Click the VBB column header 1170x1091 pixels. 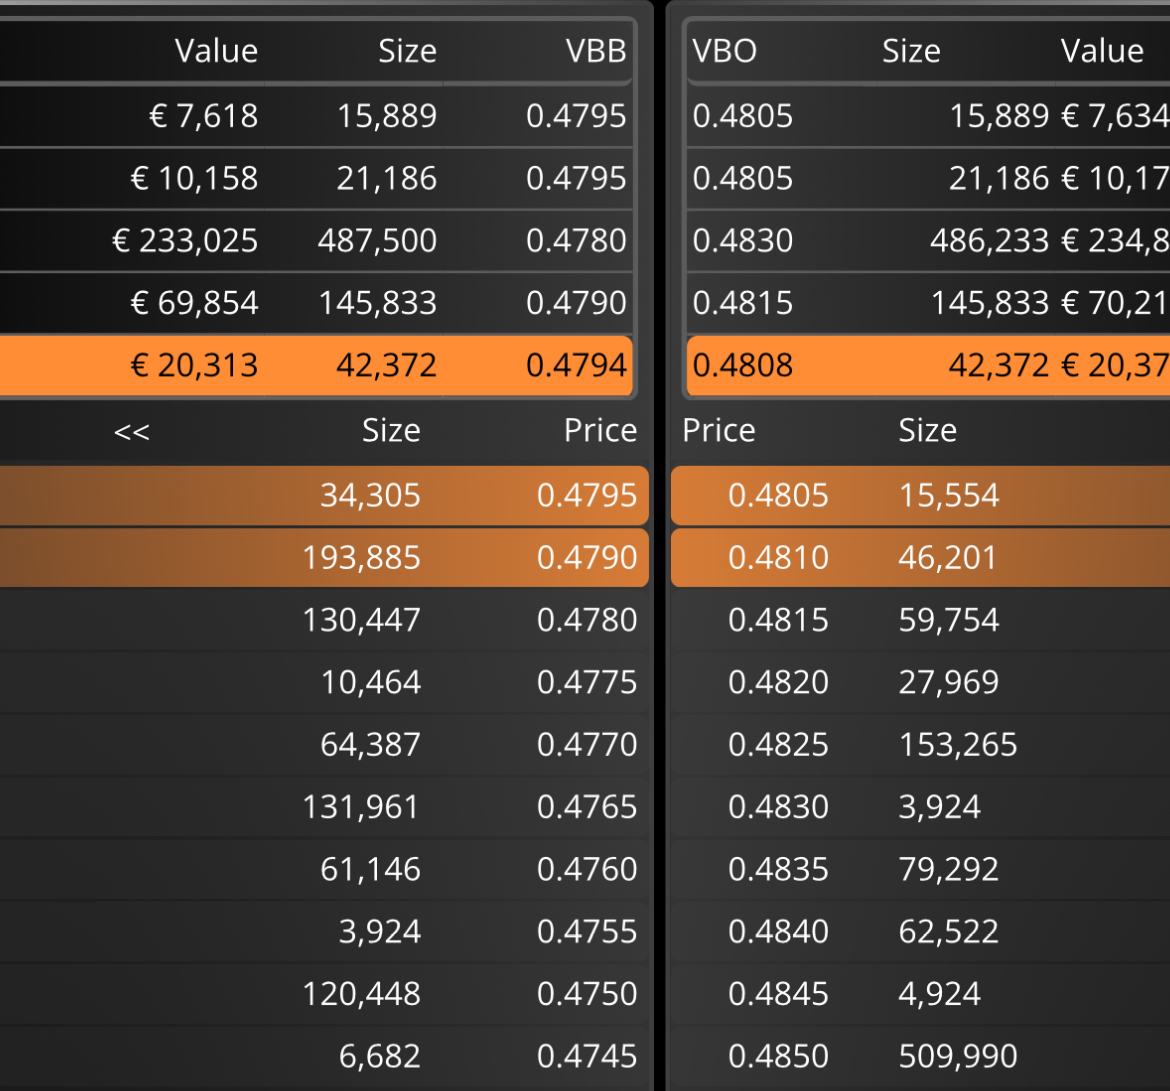[595, 51]
